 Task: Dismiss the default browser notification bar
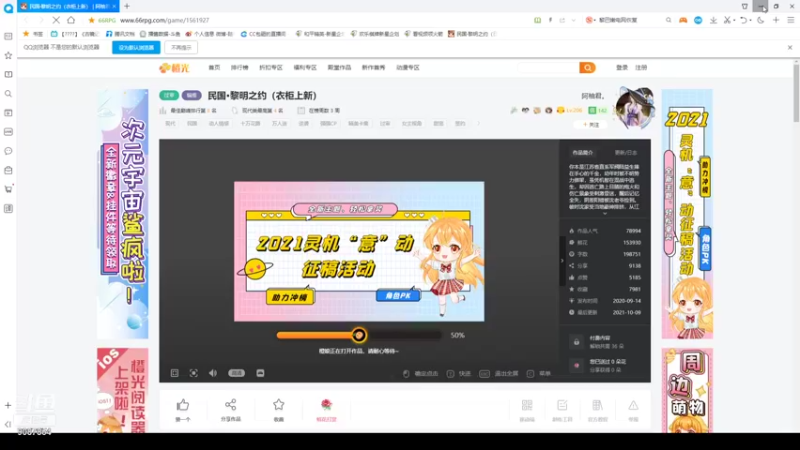point(790,47)
